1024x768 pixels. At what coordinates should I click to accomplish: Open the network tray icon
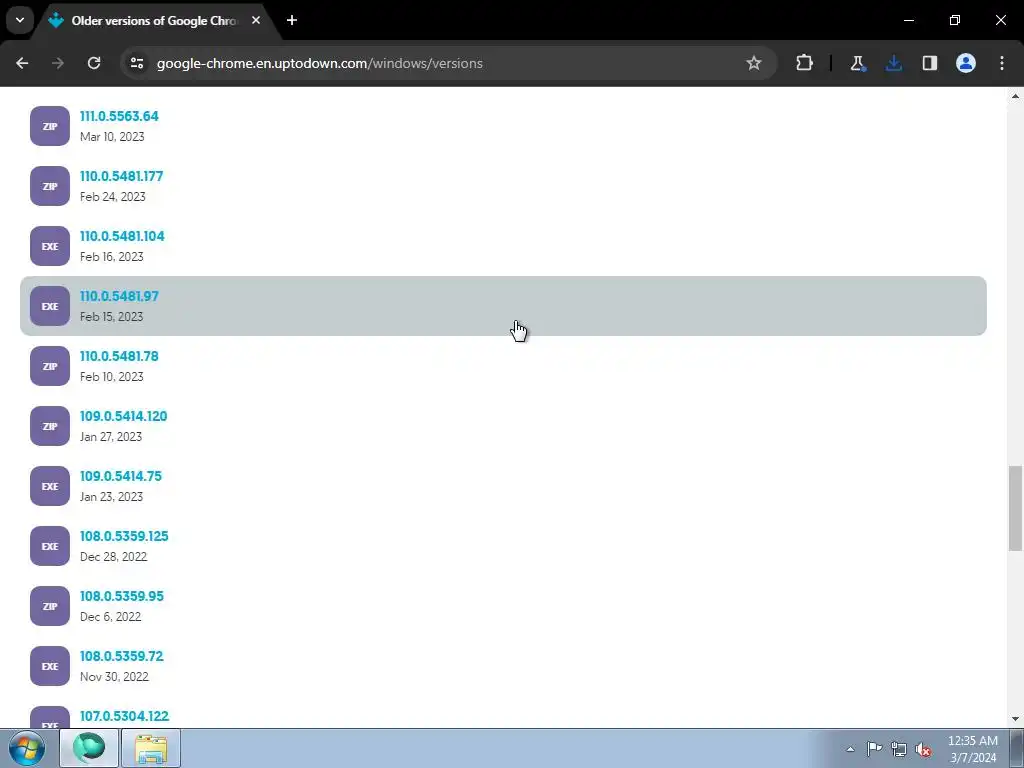tap(899, 749)
